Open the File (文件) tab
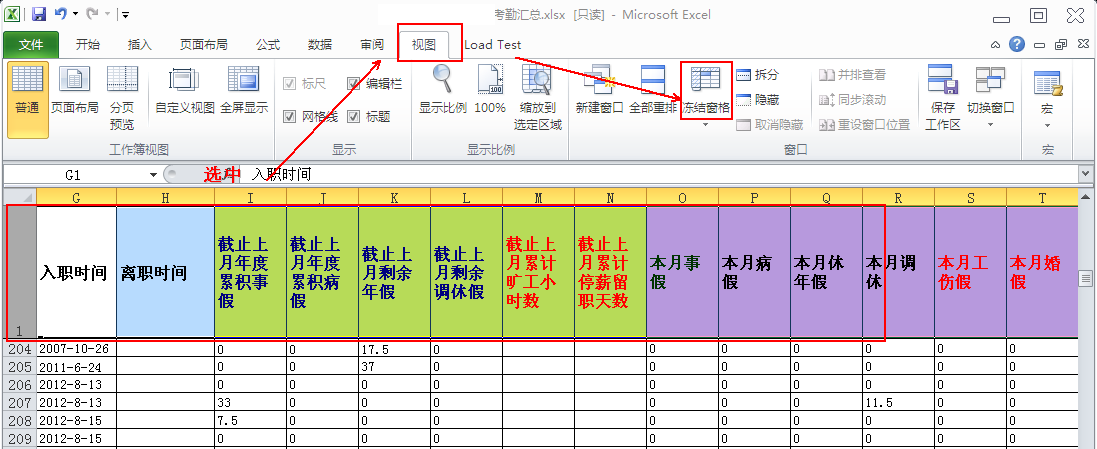Image resolution: width=1097 pixels, height=449 pixels. tap(31, 45)
